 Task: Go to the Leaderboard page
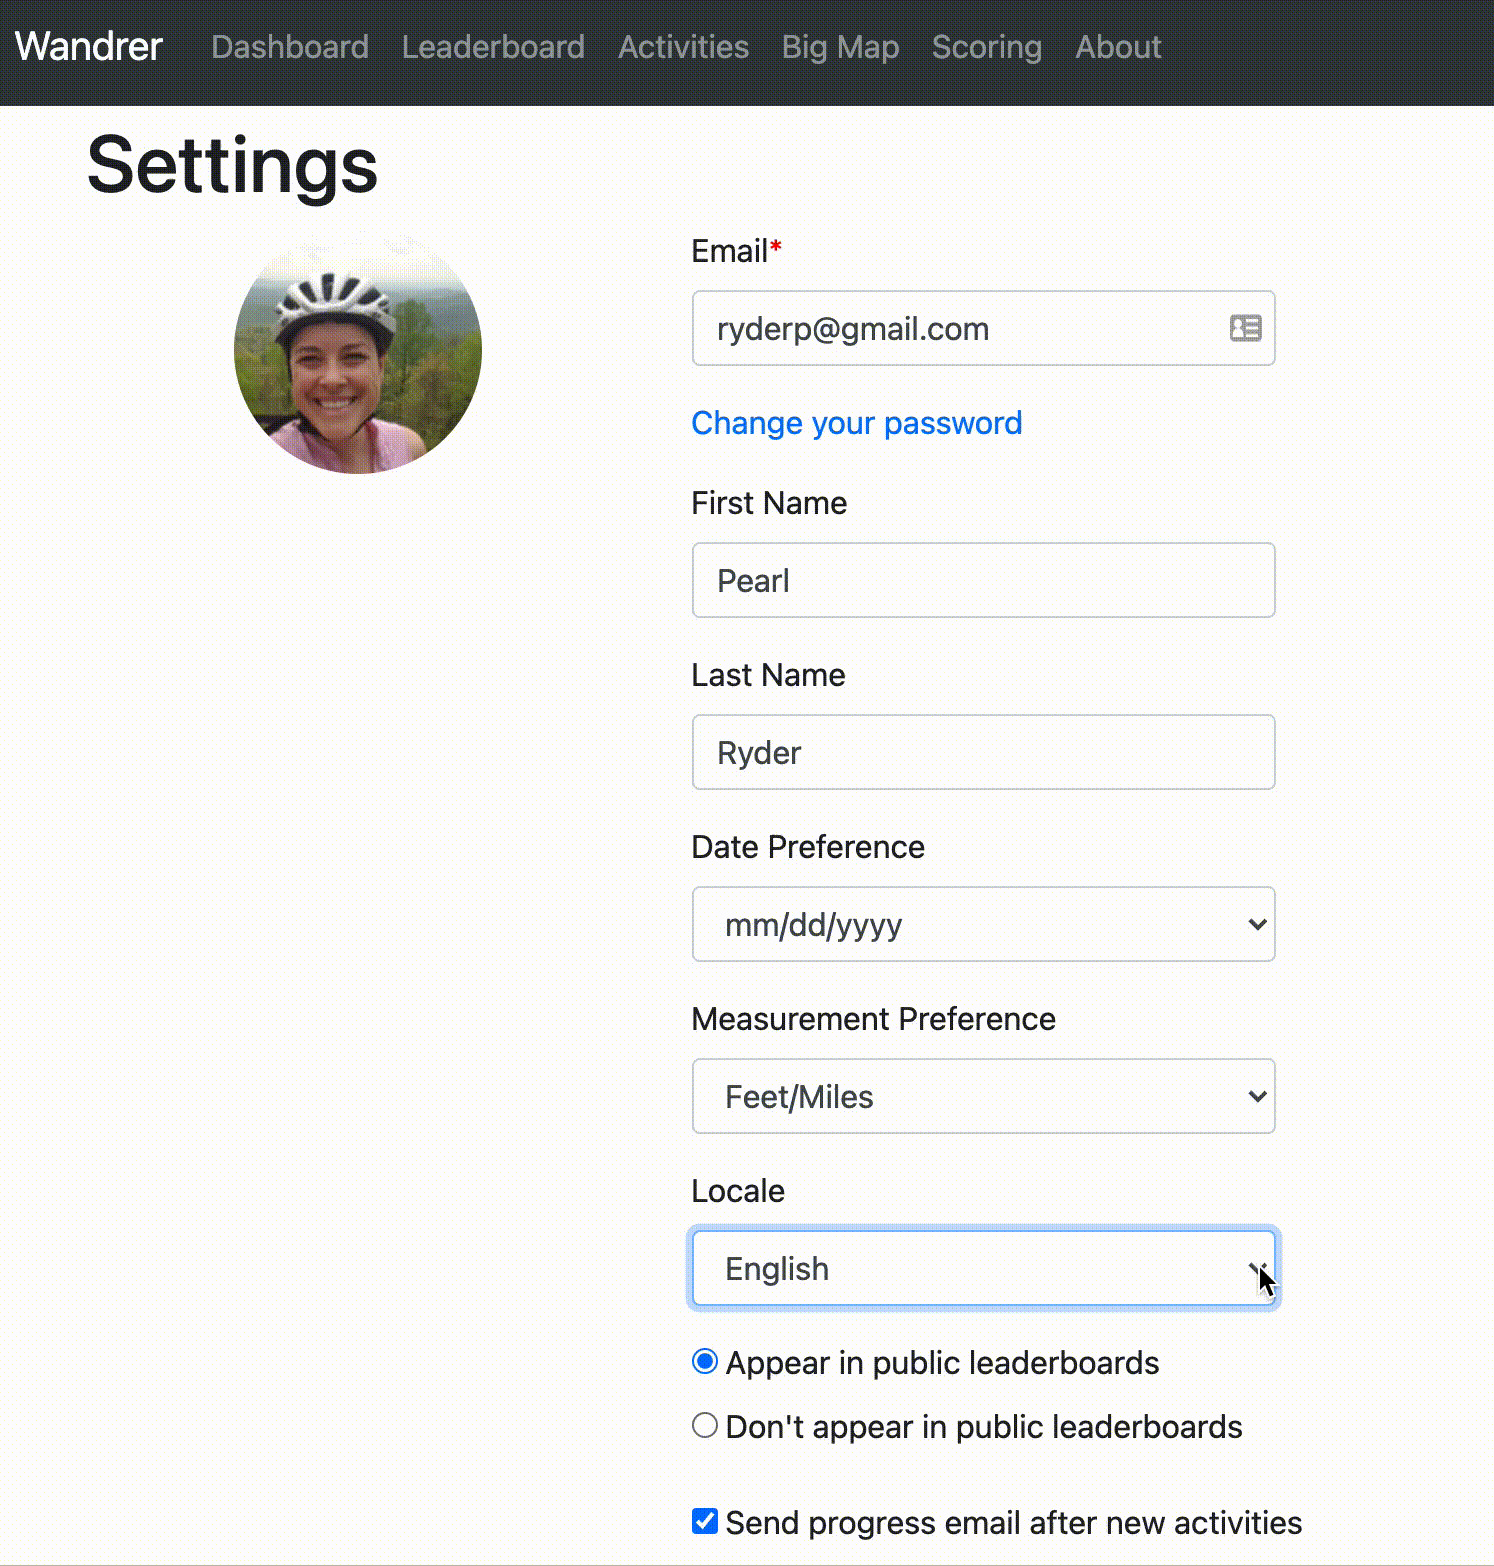tap(493, 47)
